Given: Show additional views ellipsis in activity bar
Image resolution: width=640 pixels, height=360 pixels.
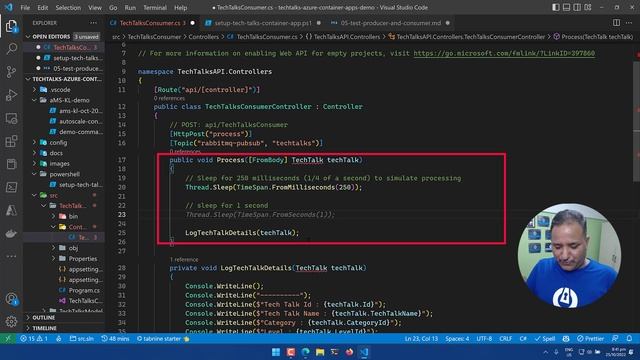Looking at the screenshot, I should click(x=11, y=256).
